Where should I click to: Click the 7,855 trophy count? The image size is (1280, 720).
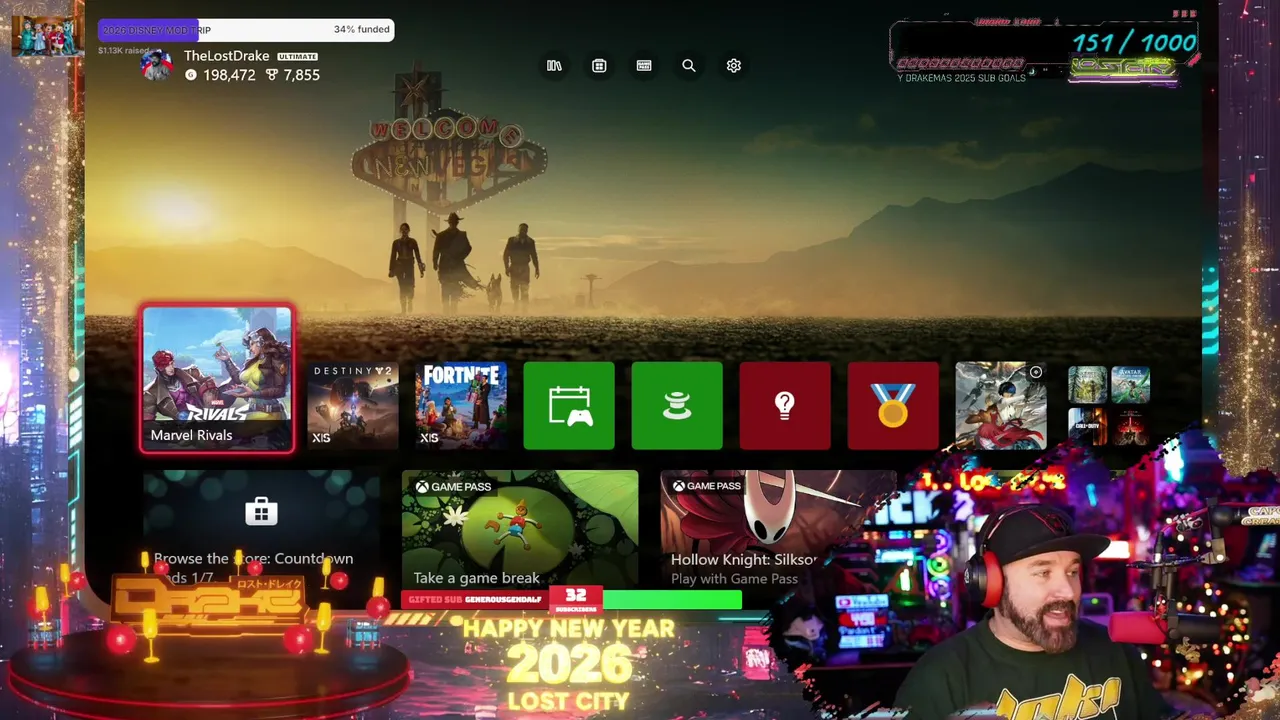(x=302, y=75)
